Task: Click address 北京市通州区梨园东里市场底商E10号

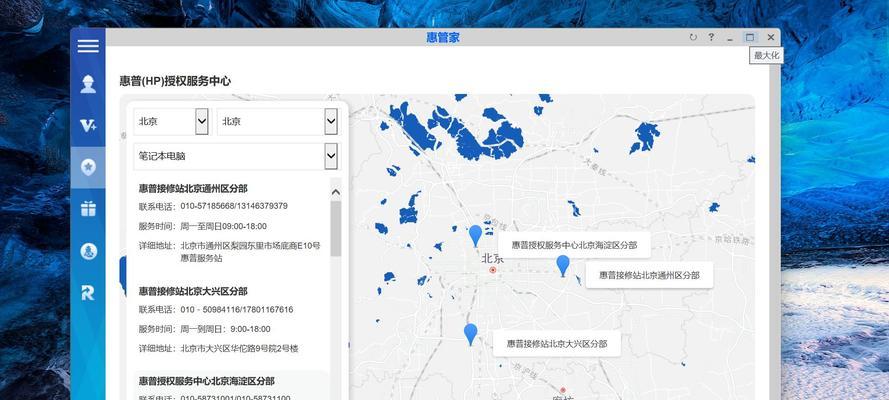Action: [251, 246]
